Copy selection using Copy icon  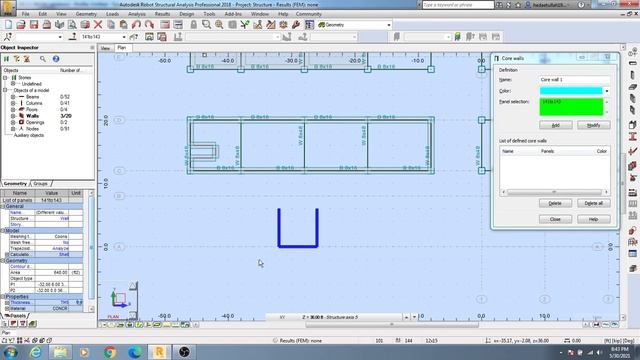[x=111, y=25]
